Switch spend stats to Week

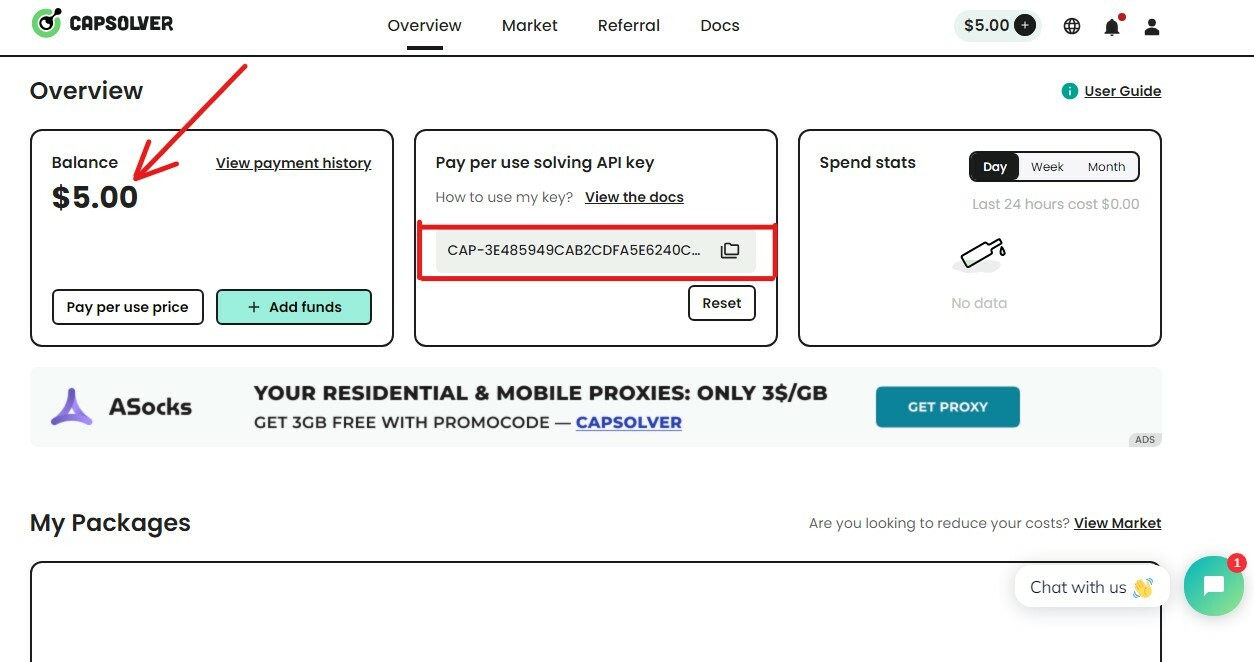pos(1047,167)
